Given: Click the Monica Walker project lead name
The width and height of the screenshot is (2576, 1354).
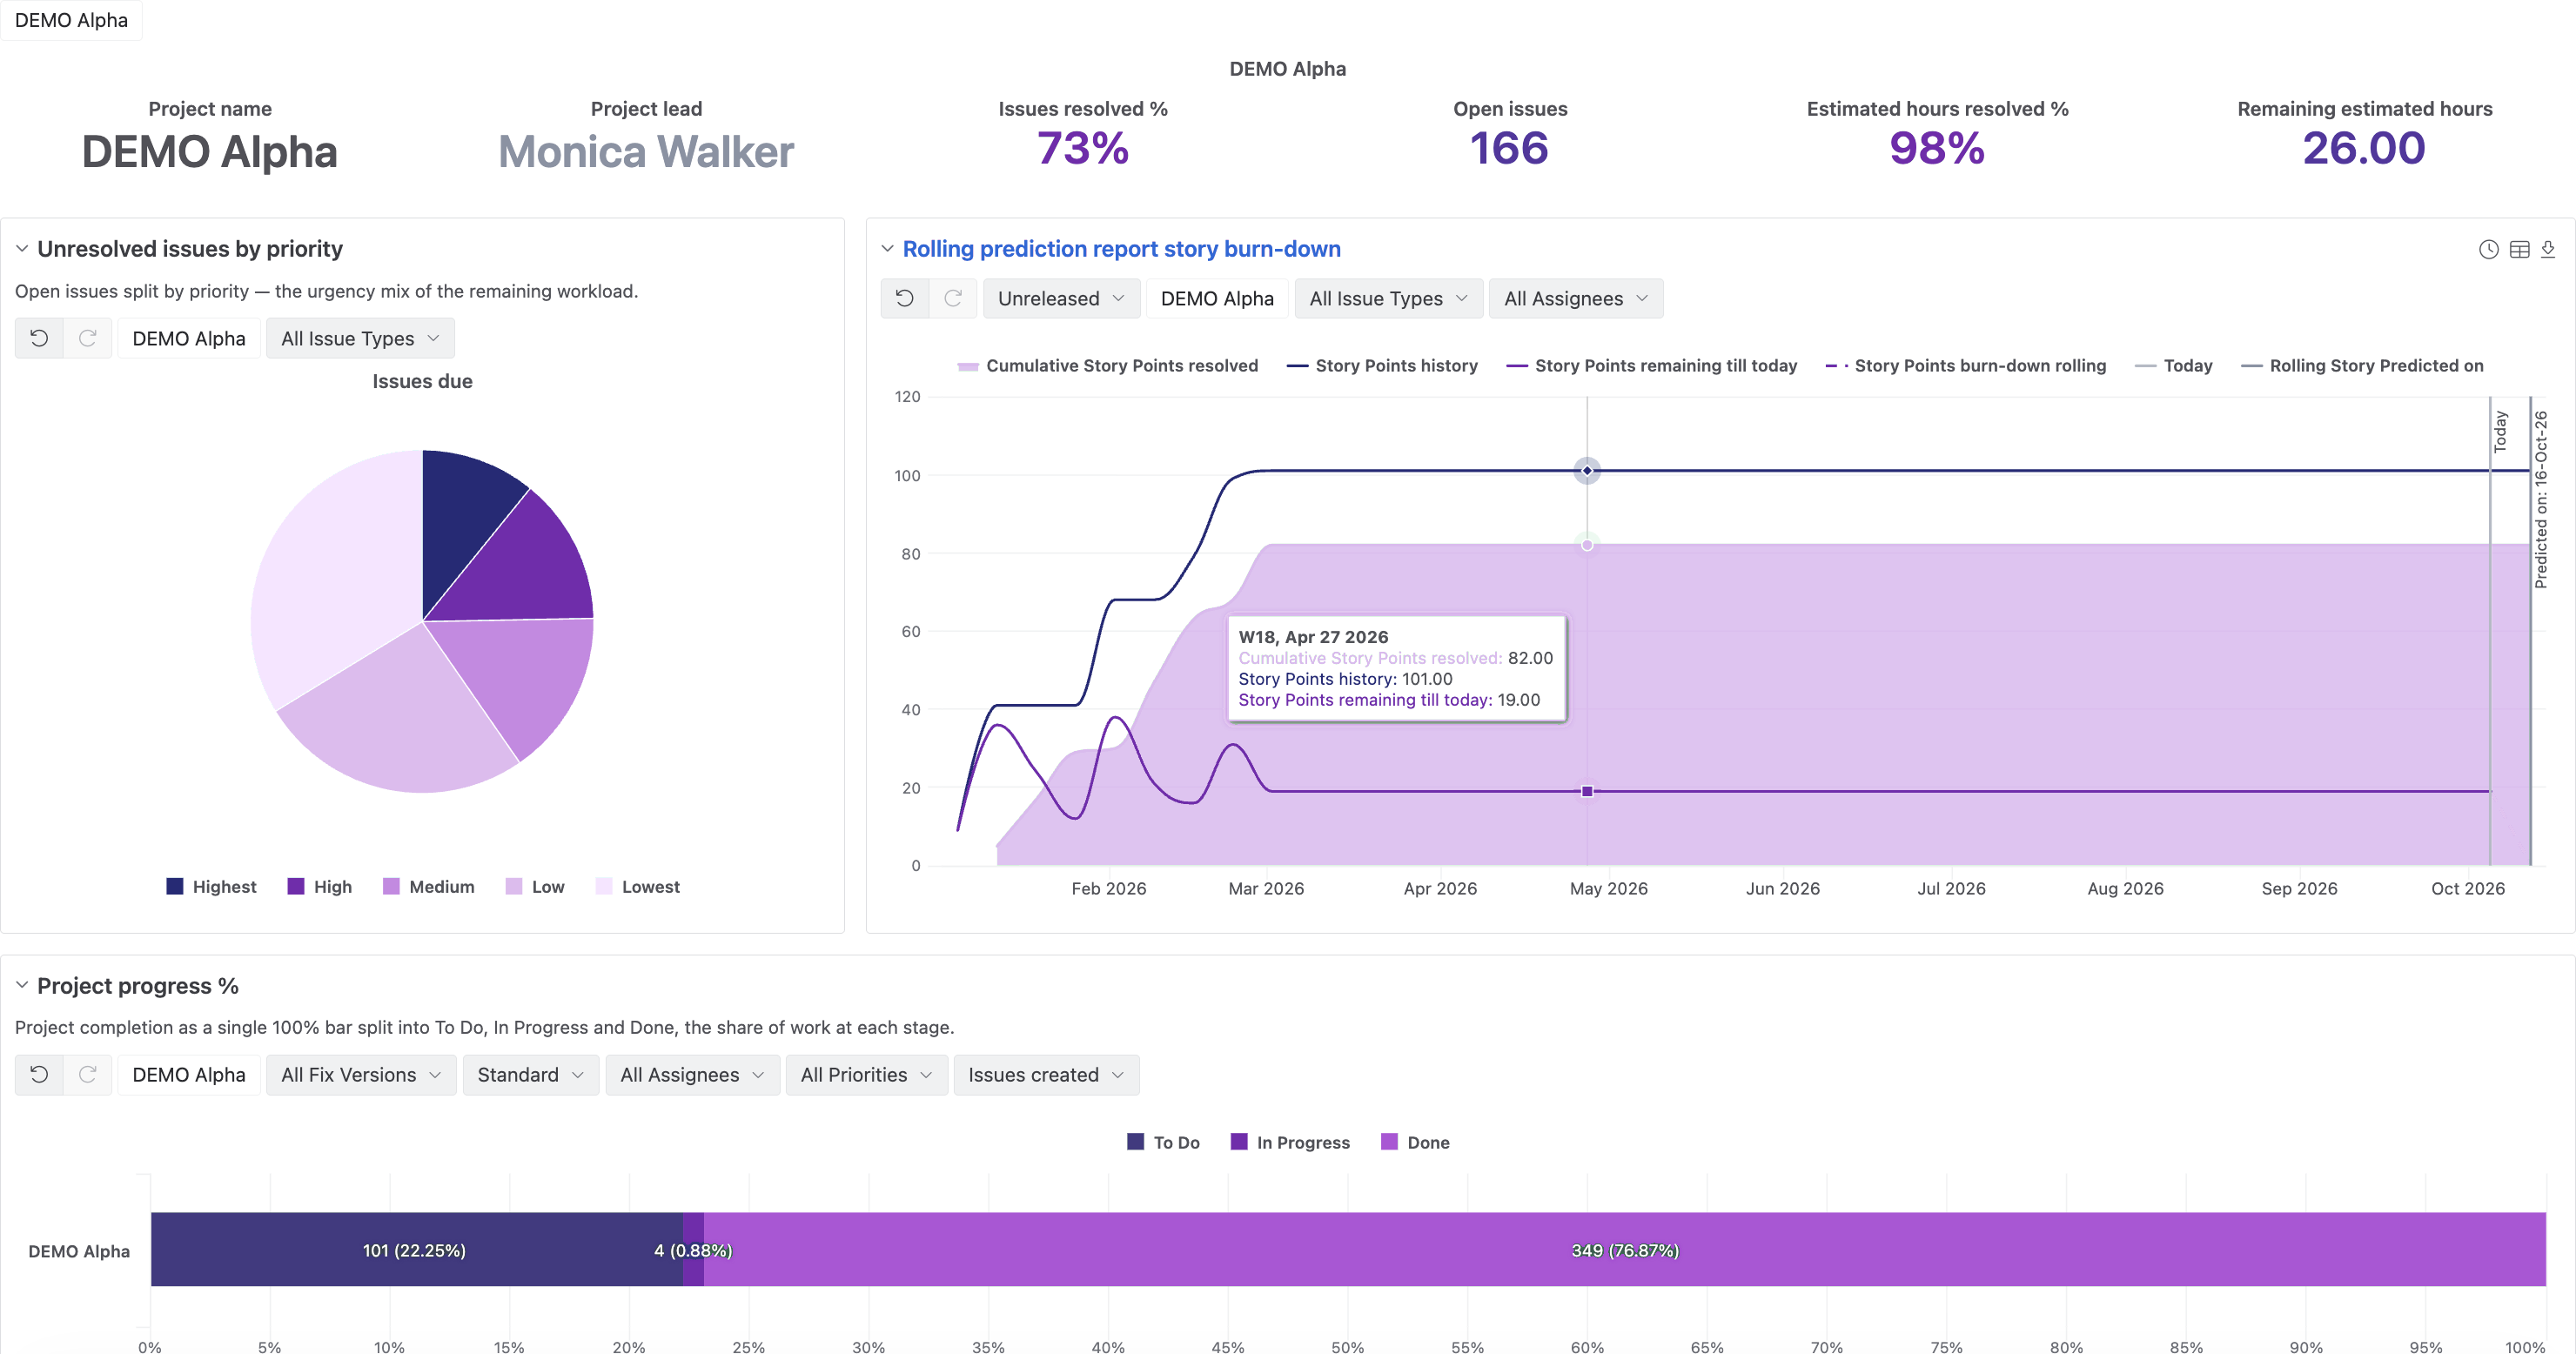Looking at the screenshot, I should (646, 152).
